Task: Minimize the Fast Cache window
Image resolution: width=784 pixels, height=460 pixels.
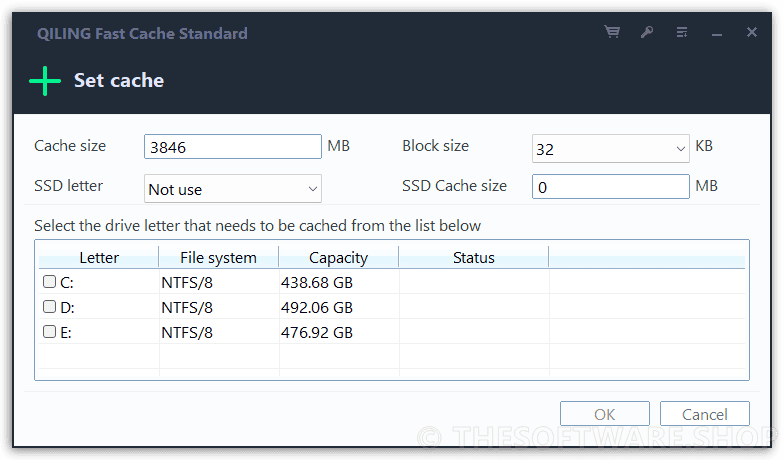Action: coord(717,34)
